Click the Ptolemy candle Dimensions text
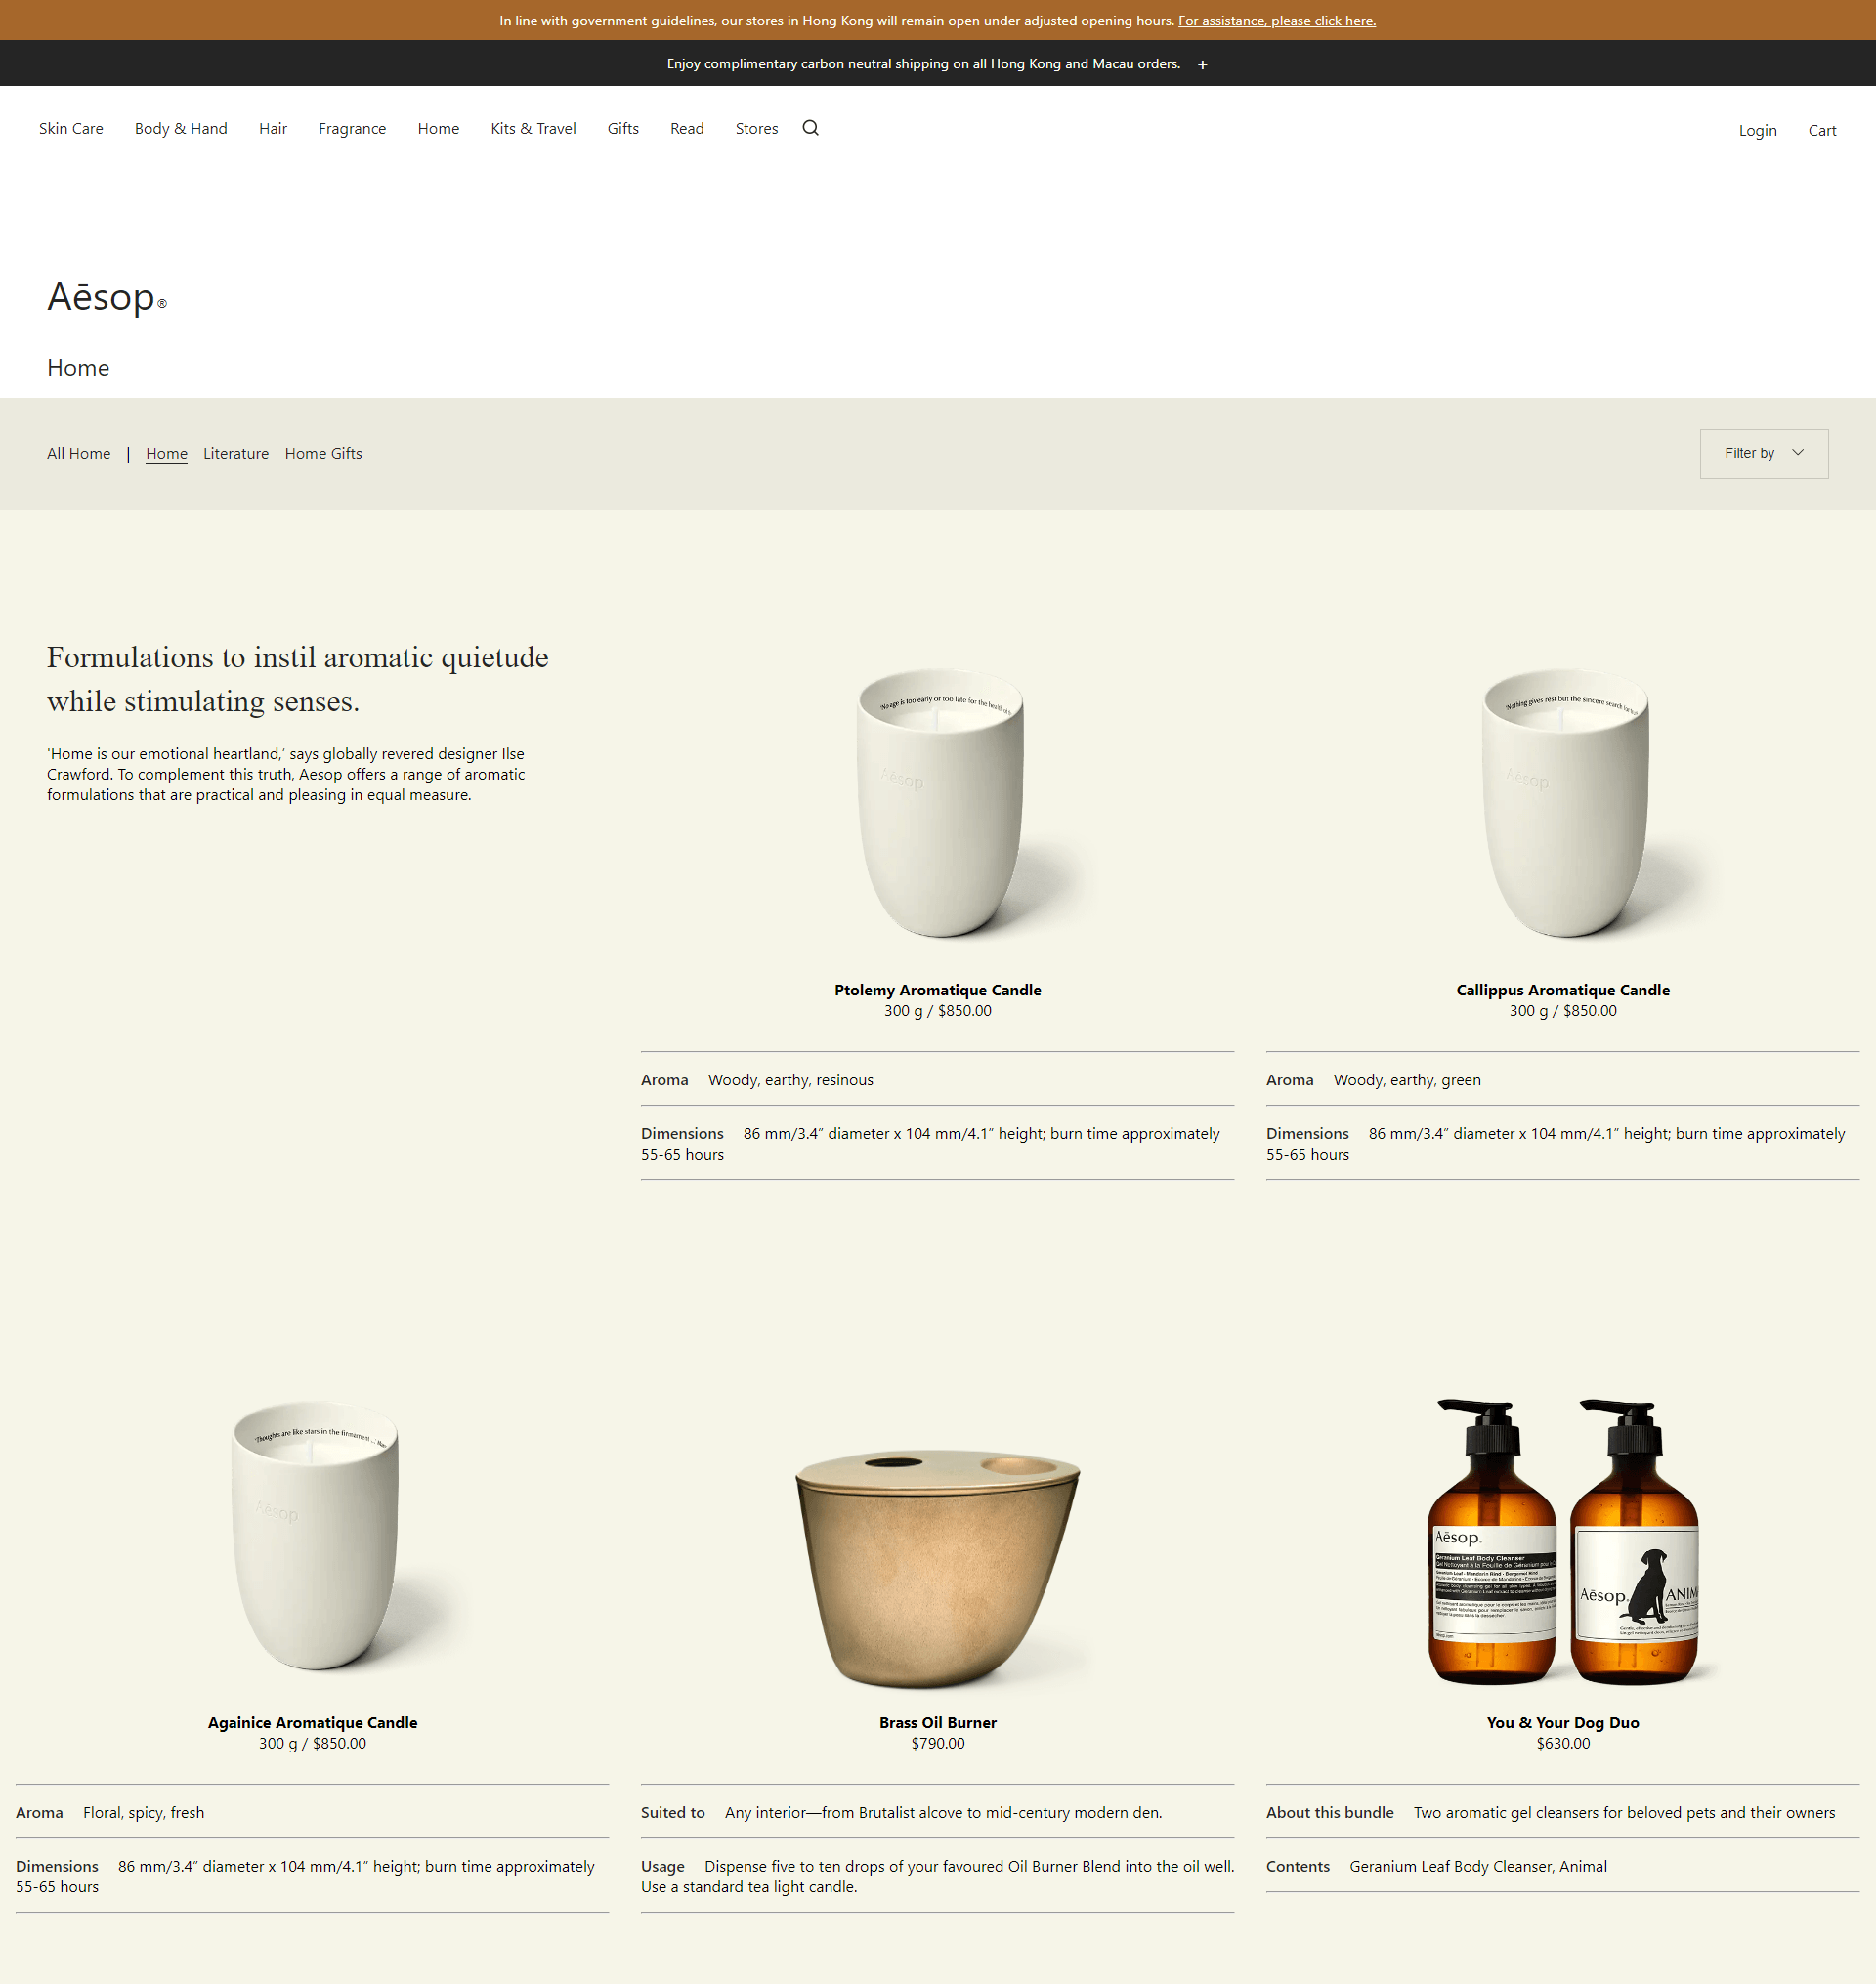The image size is (1876, 1984). pyautogui.click(x=931, y=1143)
